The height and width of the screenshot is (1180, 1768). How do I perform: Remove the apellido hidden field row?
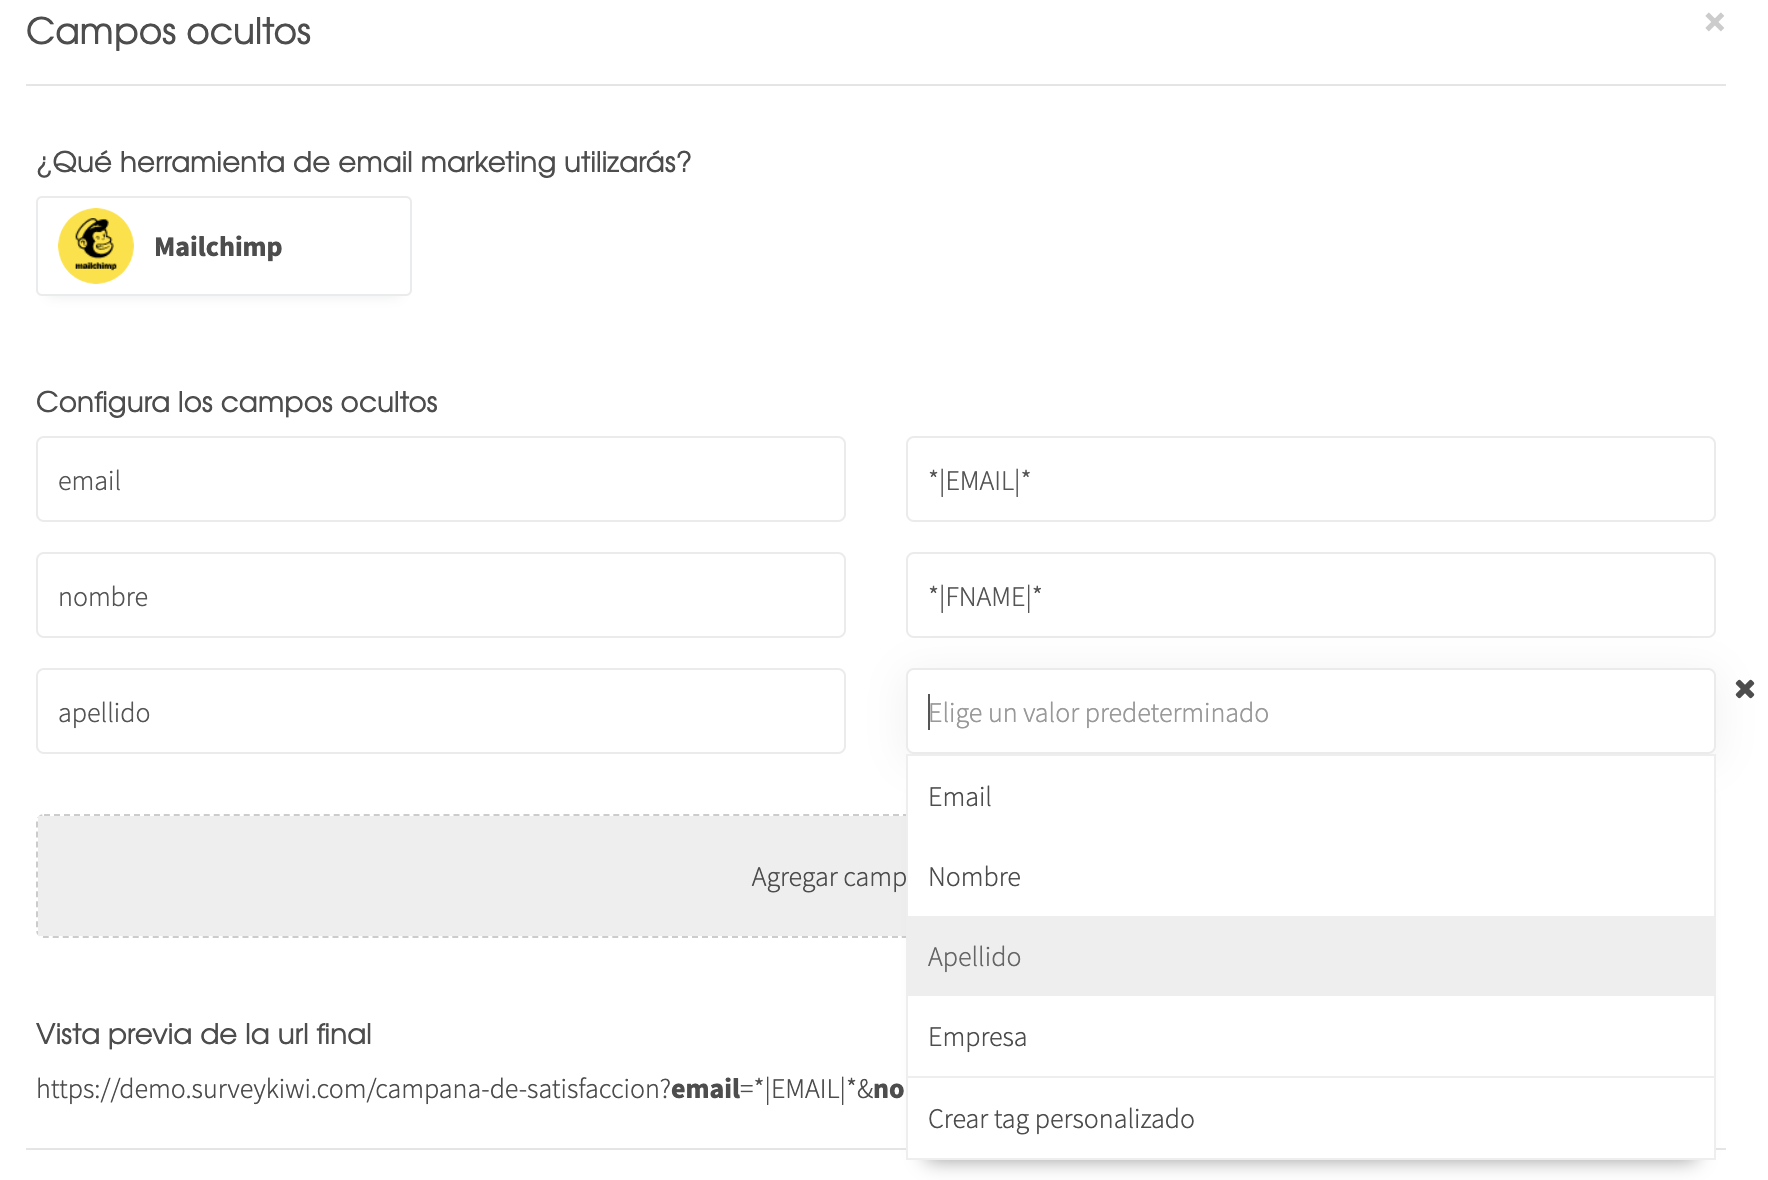click(x=1745, y=689)
